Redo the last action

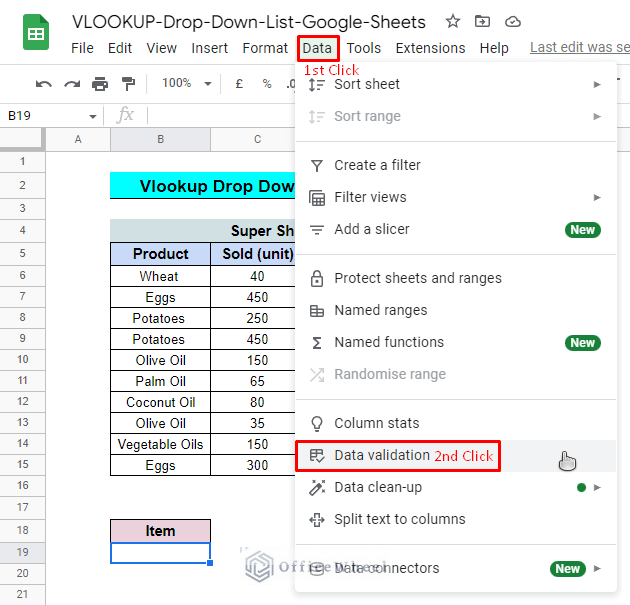pyautogui.click(x=72, y=84)
